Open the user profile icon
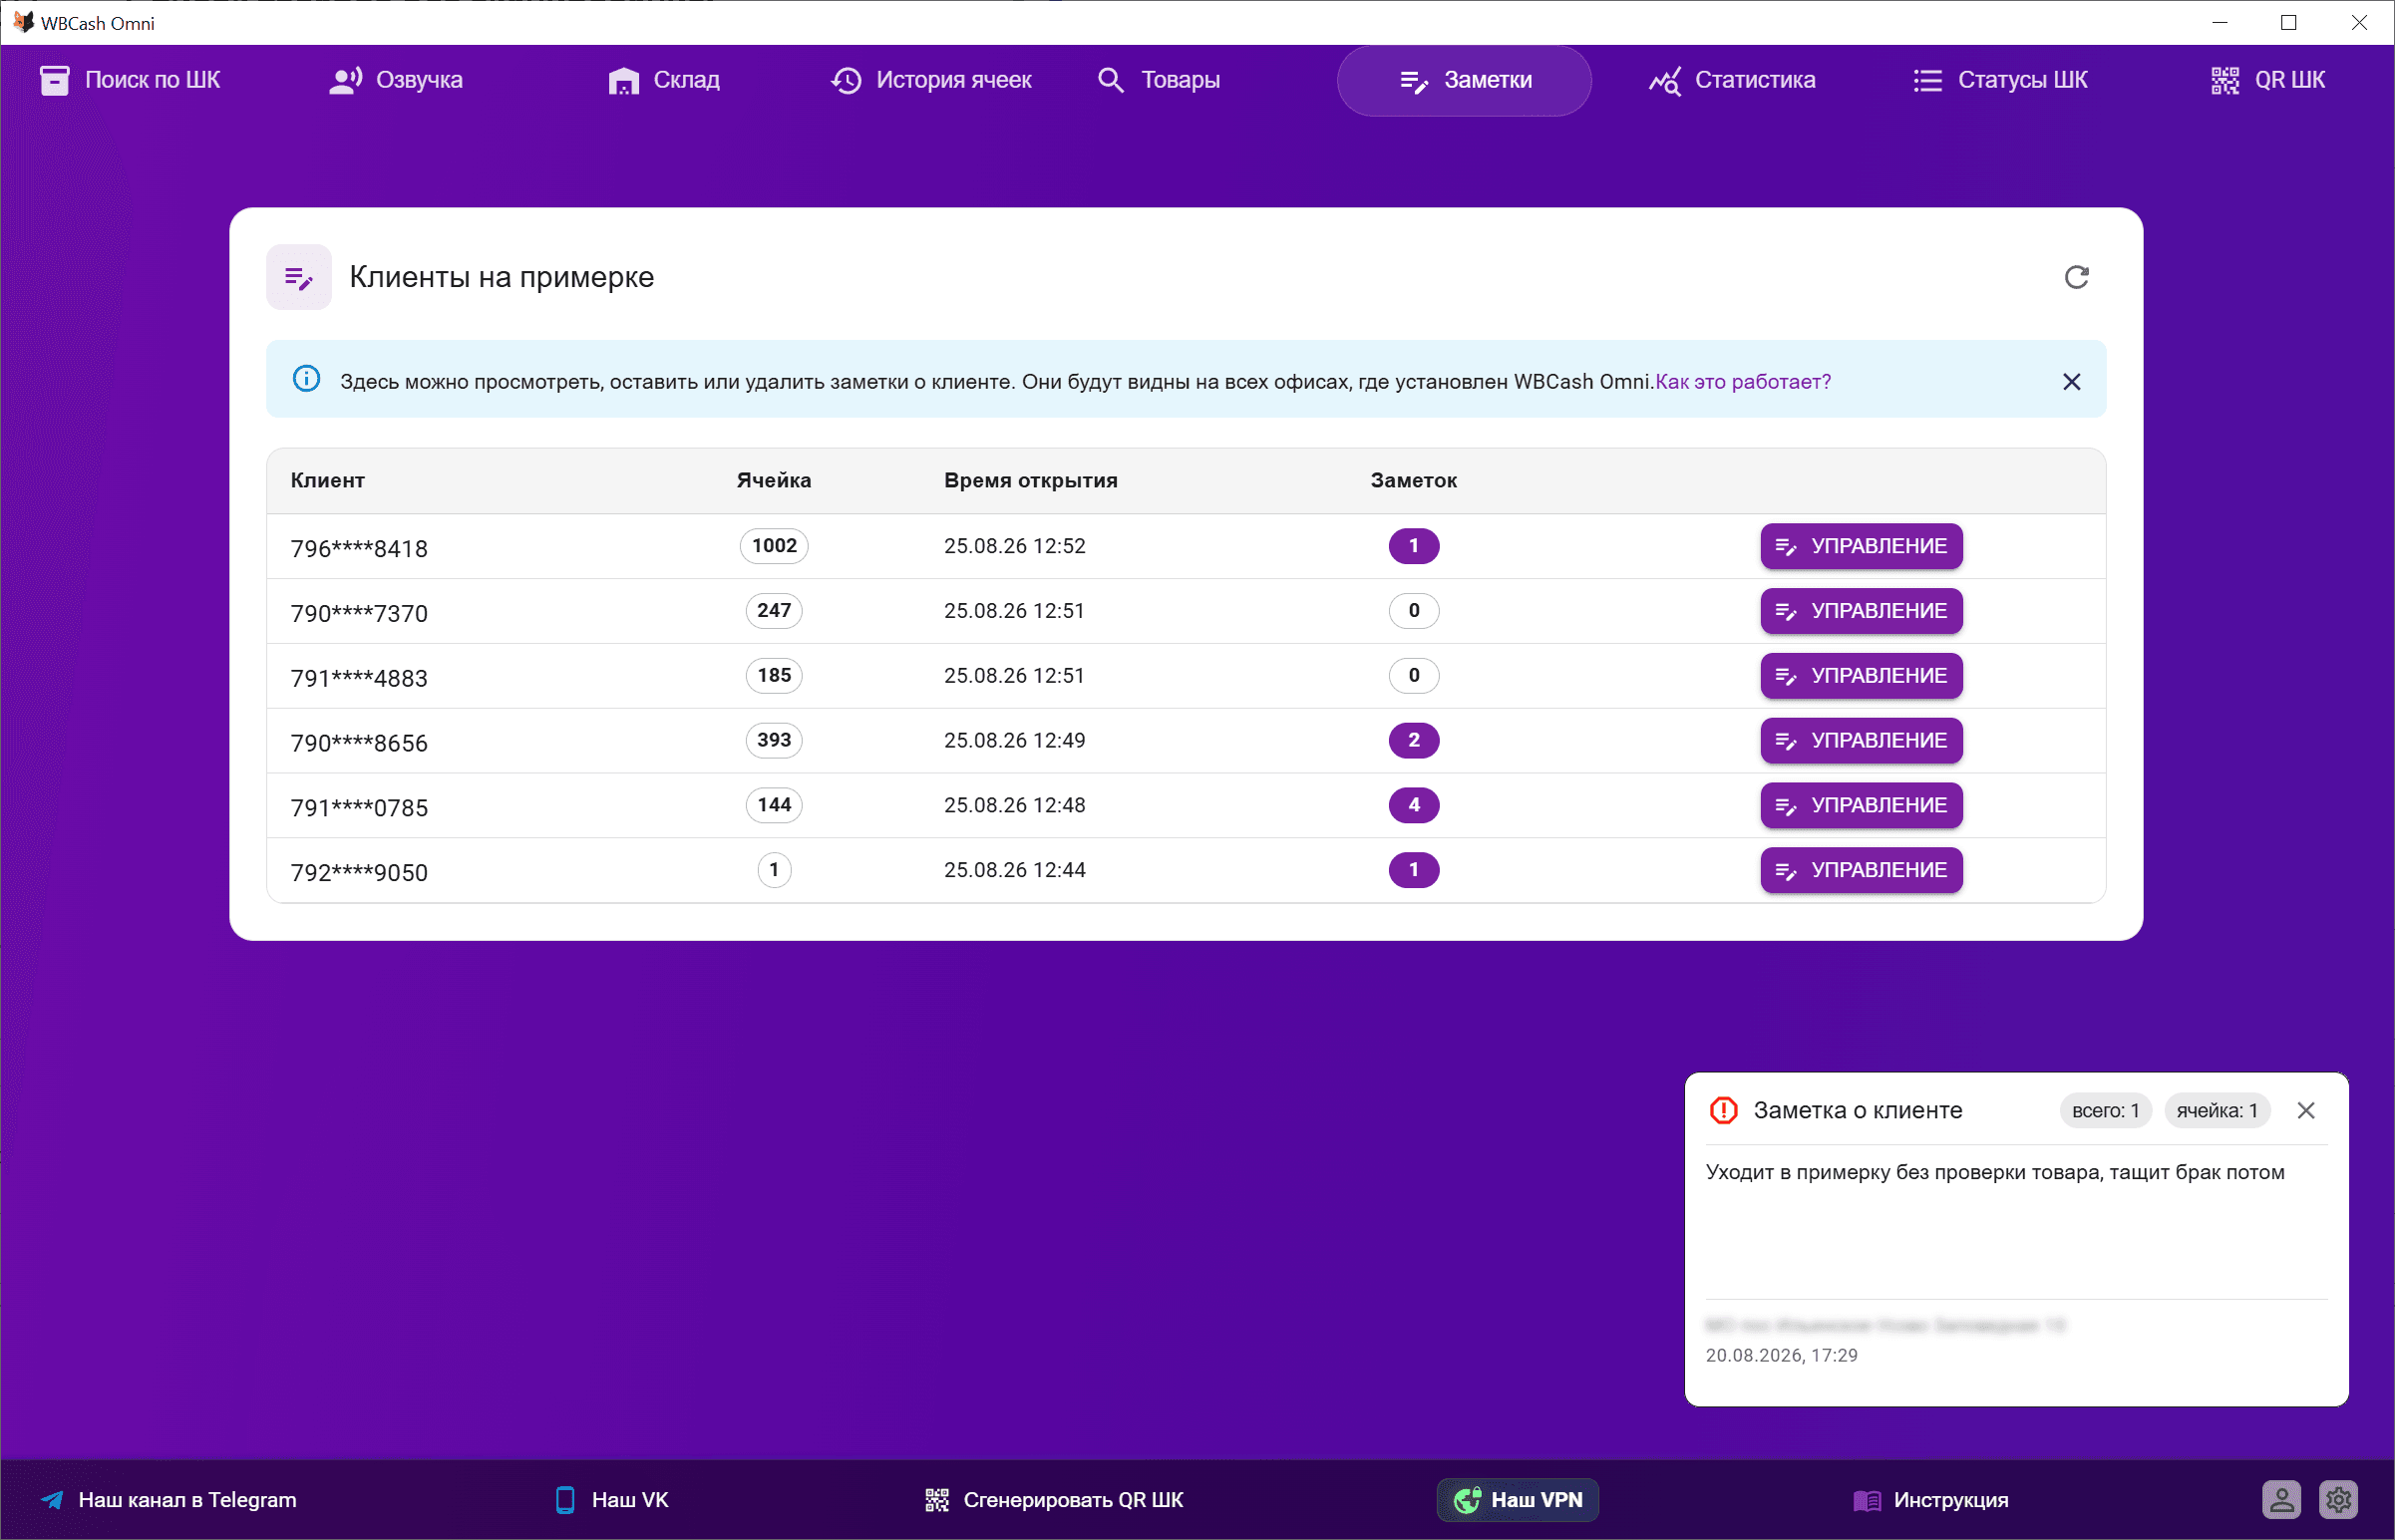2395x1540 pixels. [x=2281, y=1500]
